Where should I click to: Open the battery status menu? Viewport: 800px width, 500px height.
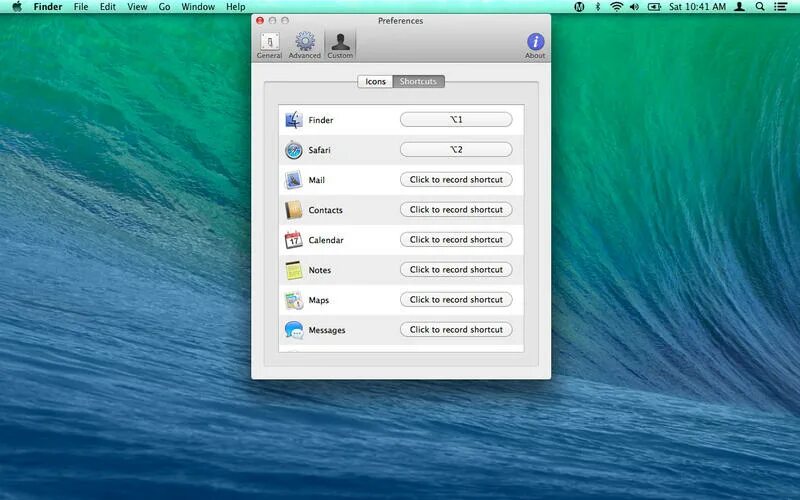(x=654, y=7)
